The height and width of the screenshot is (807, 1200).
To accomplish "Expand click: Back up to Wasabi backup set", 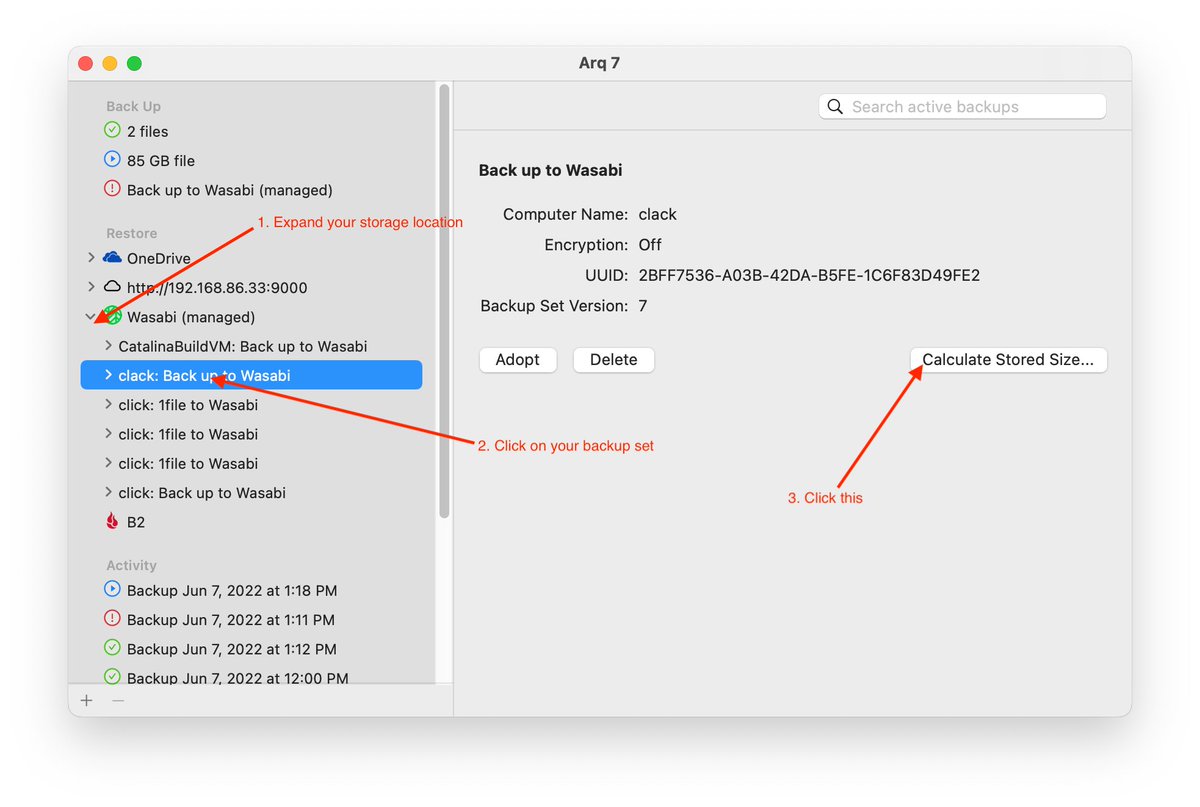I will tap(108, 492).
